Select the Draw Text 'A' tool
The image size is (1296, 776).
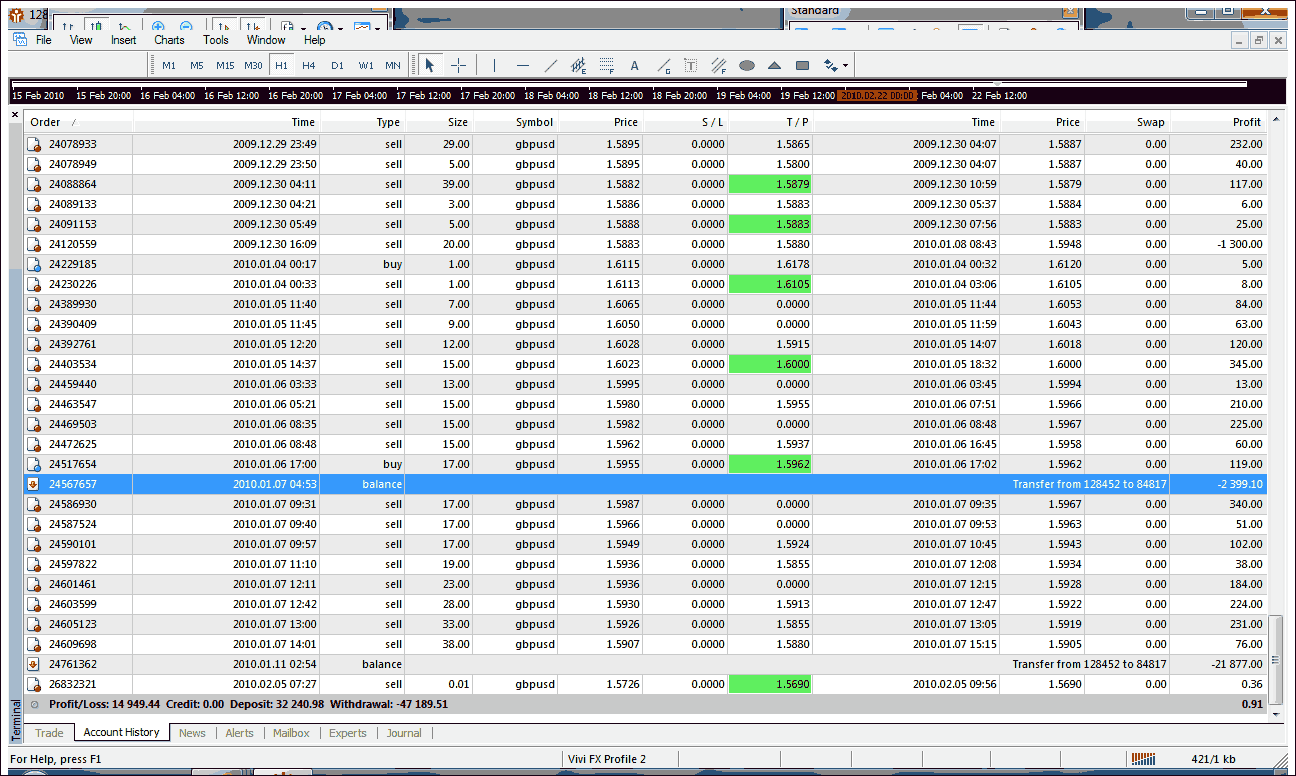click(634, 66)
